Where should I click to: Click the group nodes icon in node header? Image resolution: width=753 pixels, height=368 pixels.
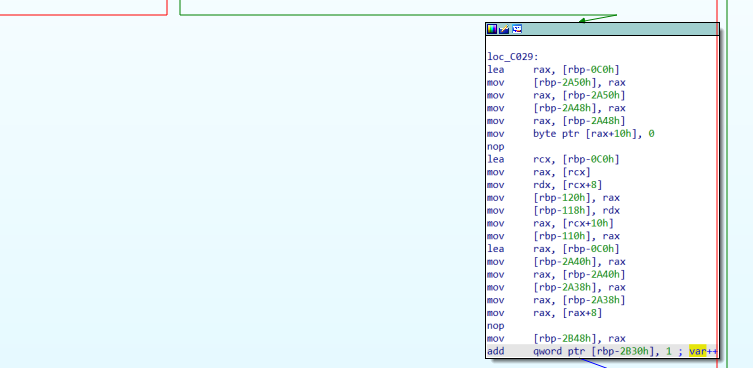coord(517,29)
